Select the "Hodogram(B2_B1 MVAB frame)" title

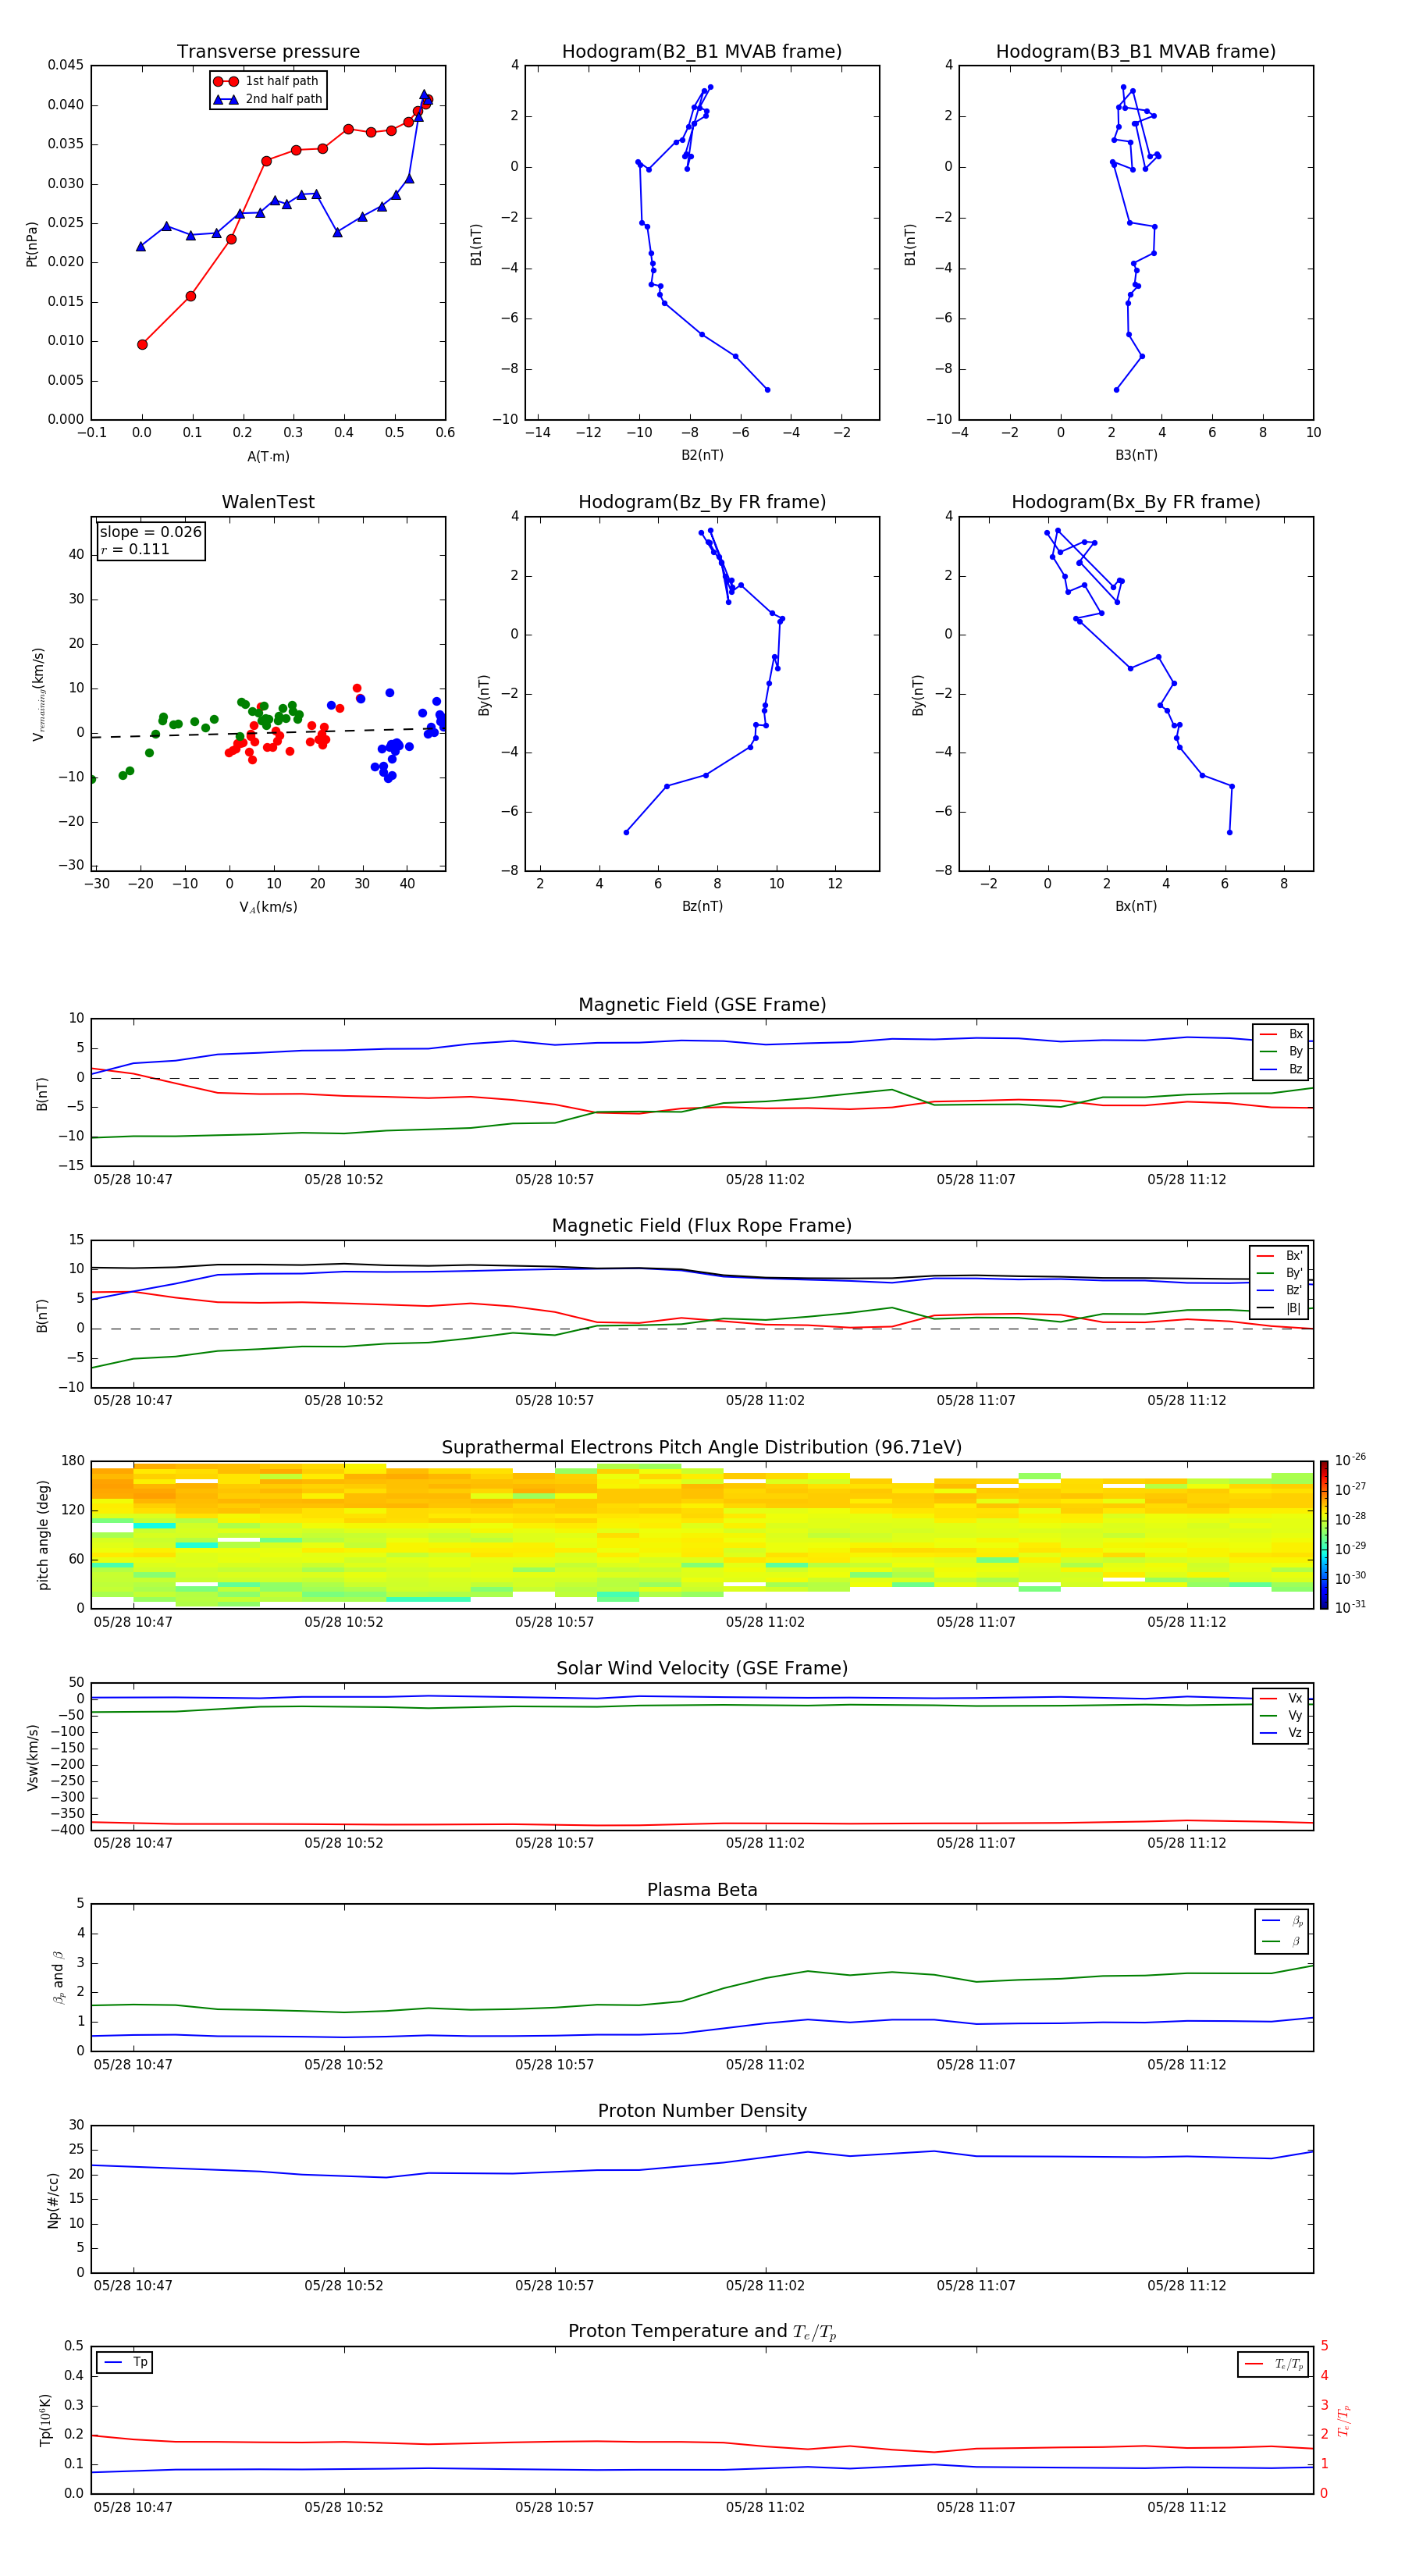[702, 52]
